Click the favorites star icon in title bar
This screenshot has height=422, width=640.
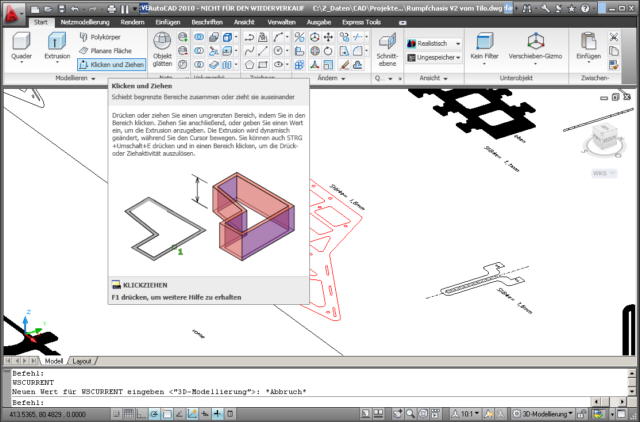[x=571, y=8]
